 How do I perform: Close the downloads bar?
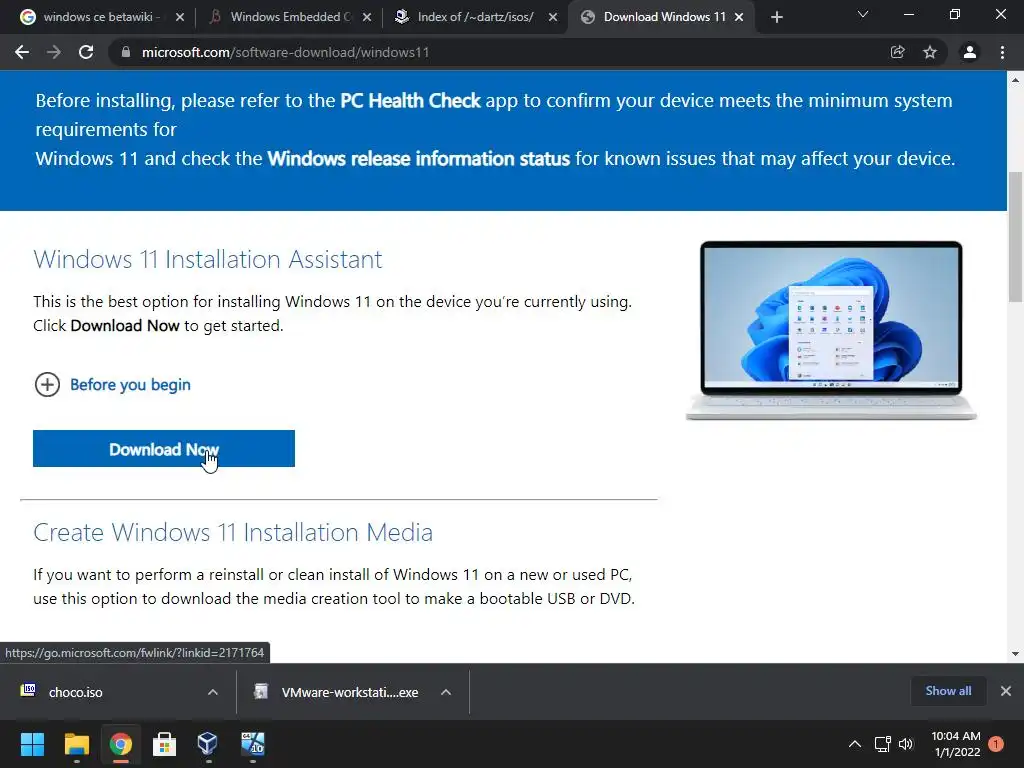coord(1006,691)
